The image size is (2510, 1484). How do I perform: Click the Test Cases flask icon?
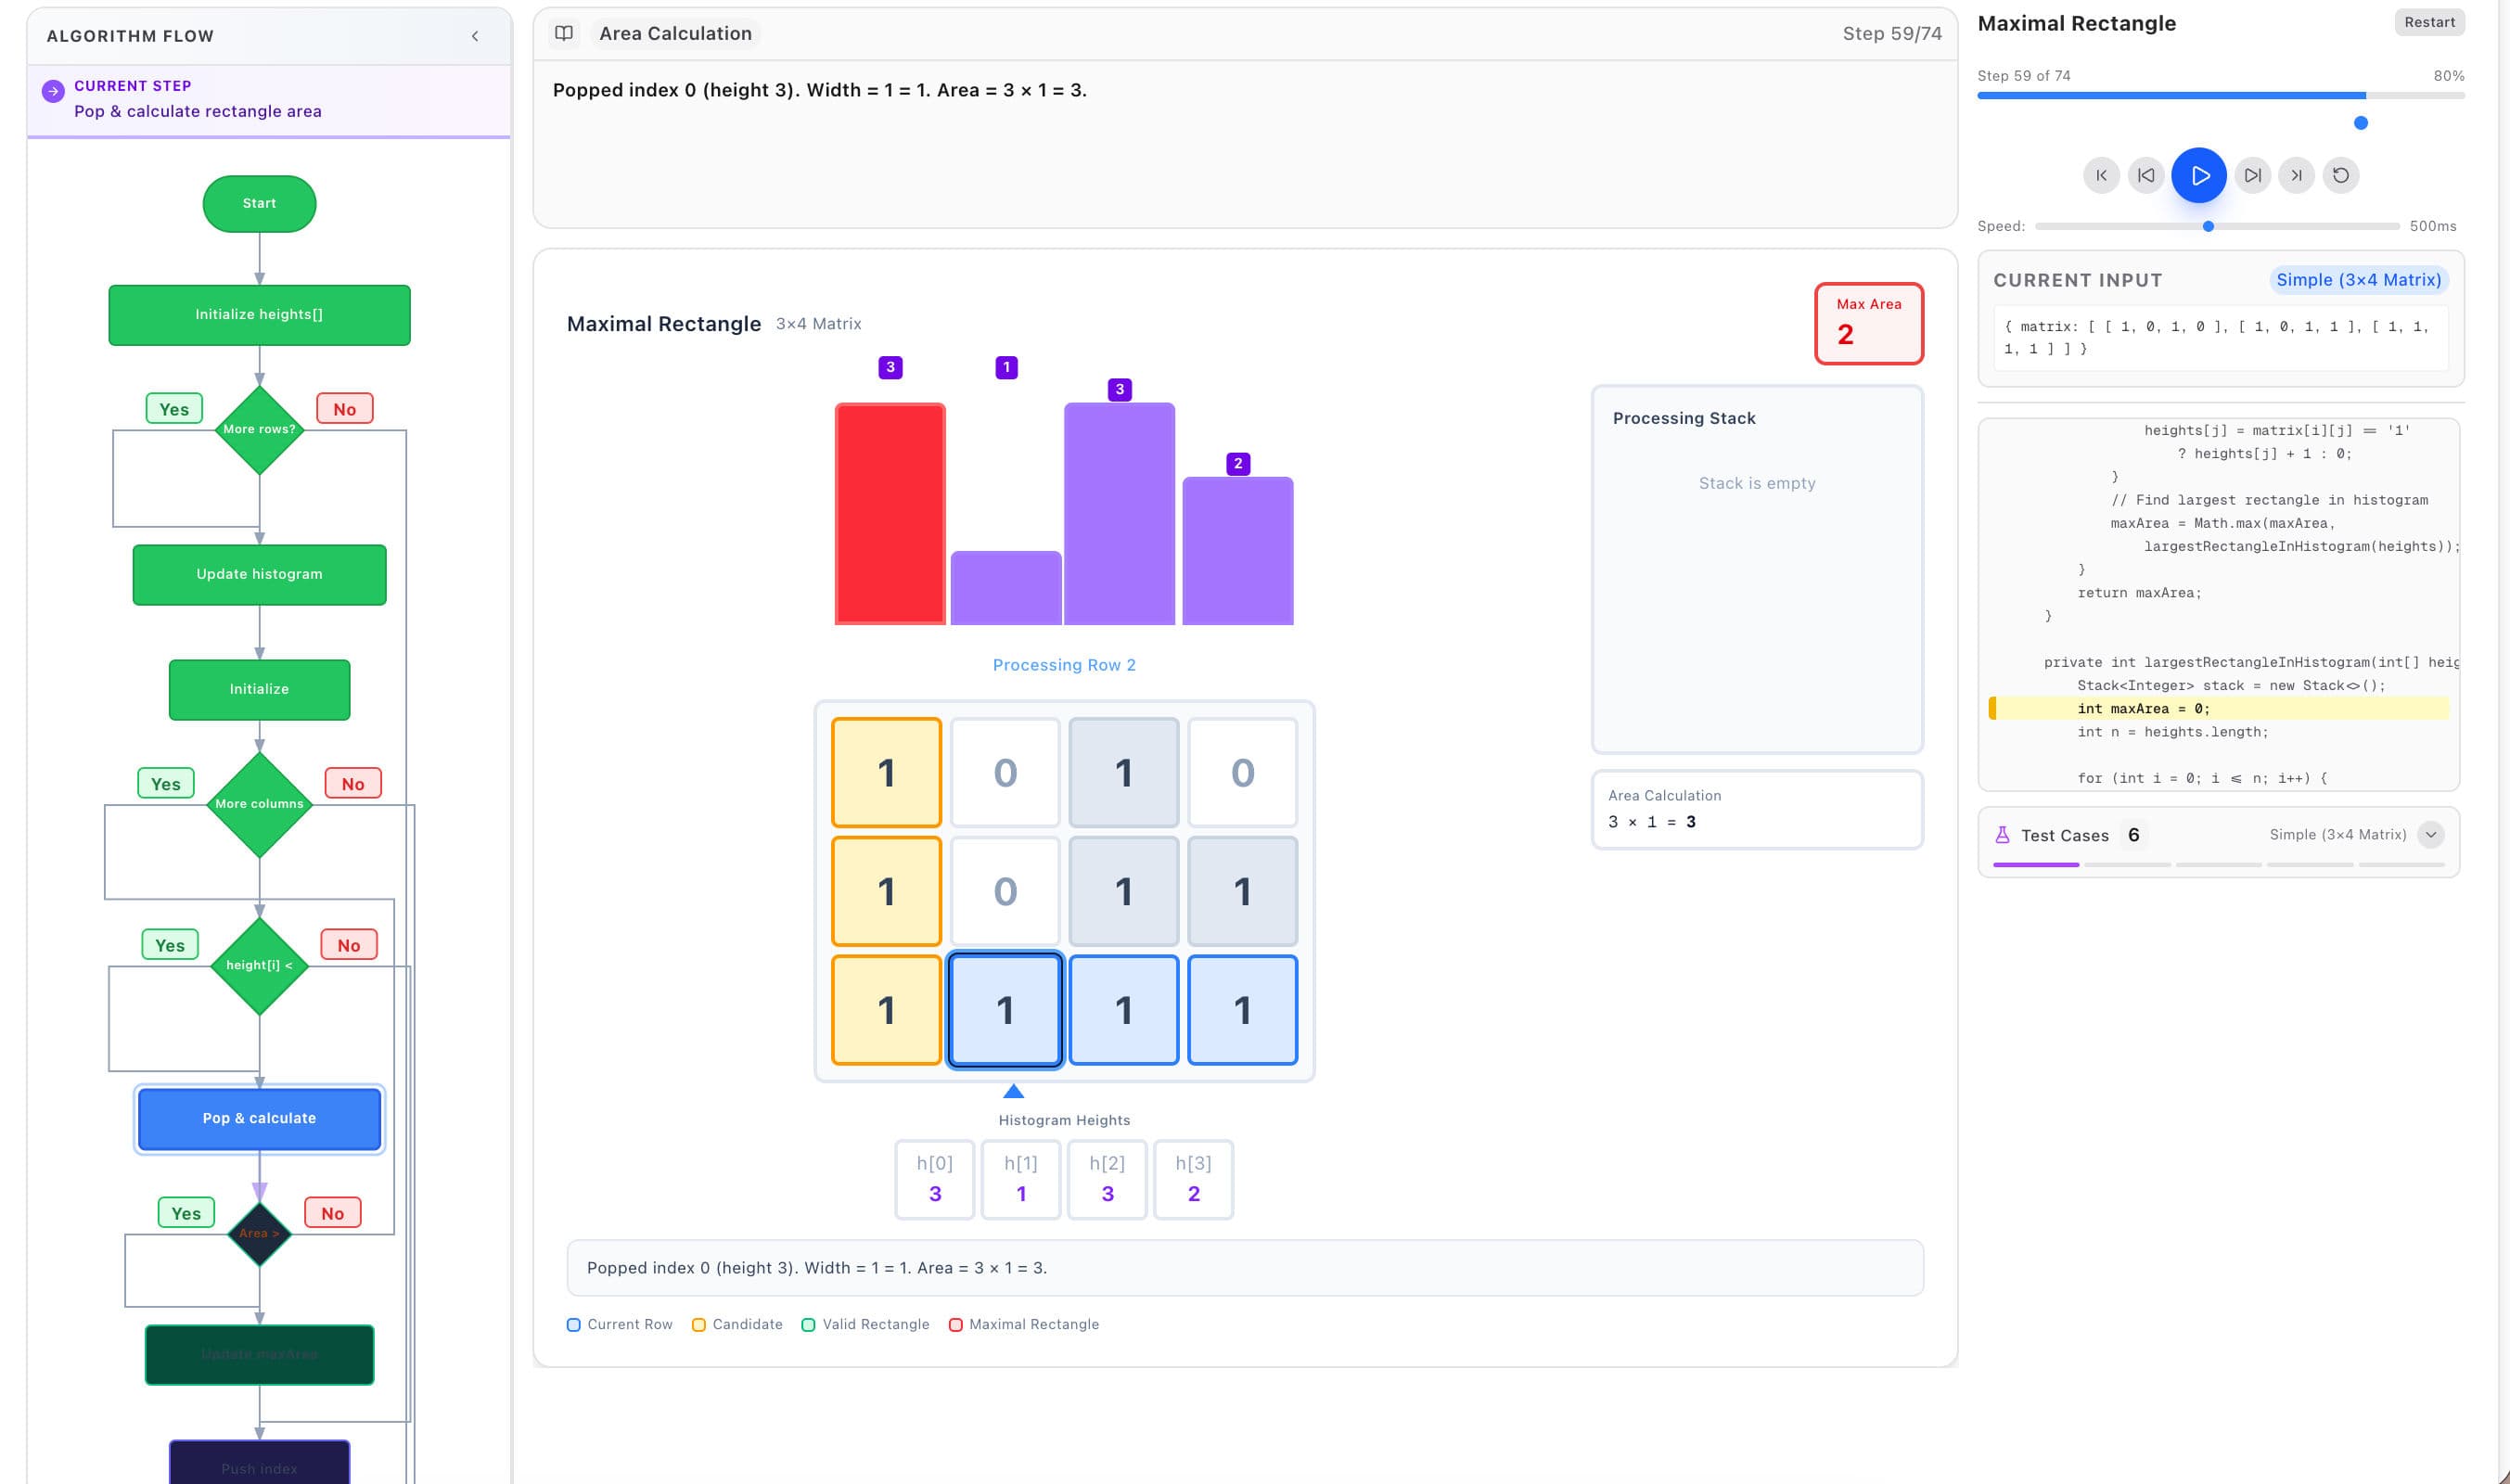coord(2003,834)
